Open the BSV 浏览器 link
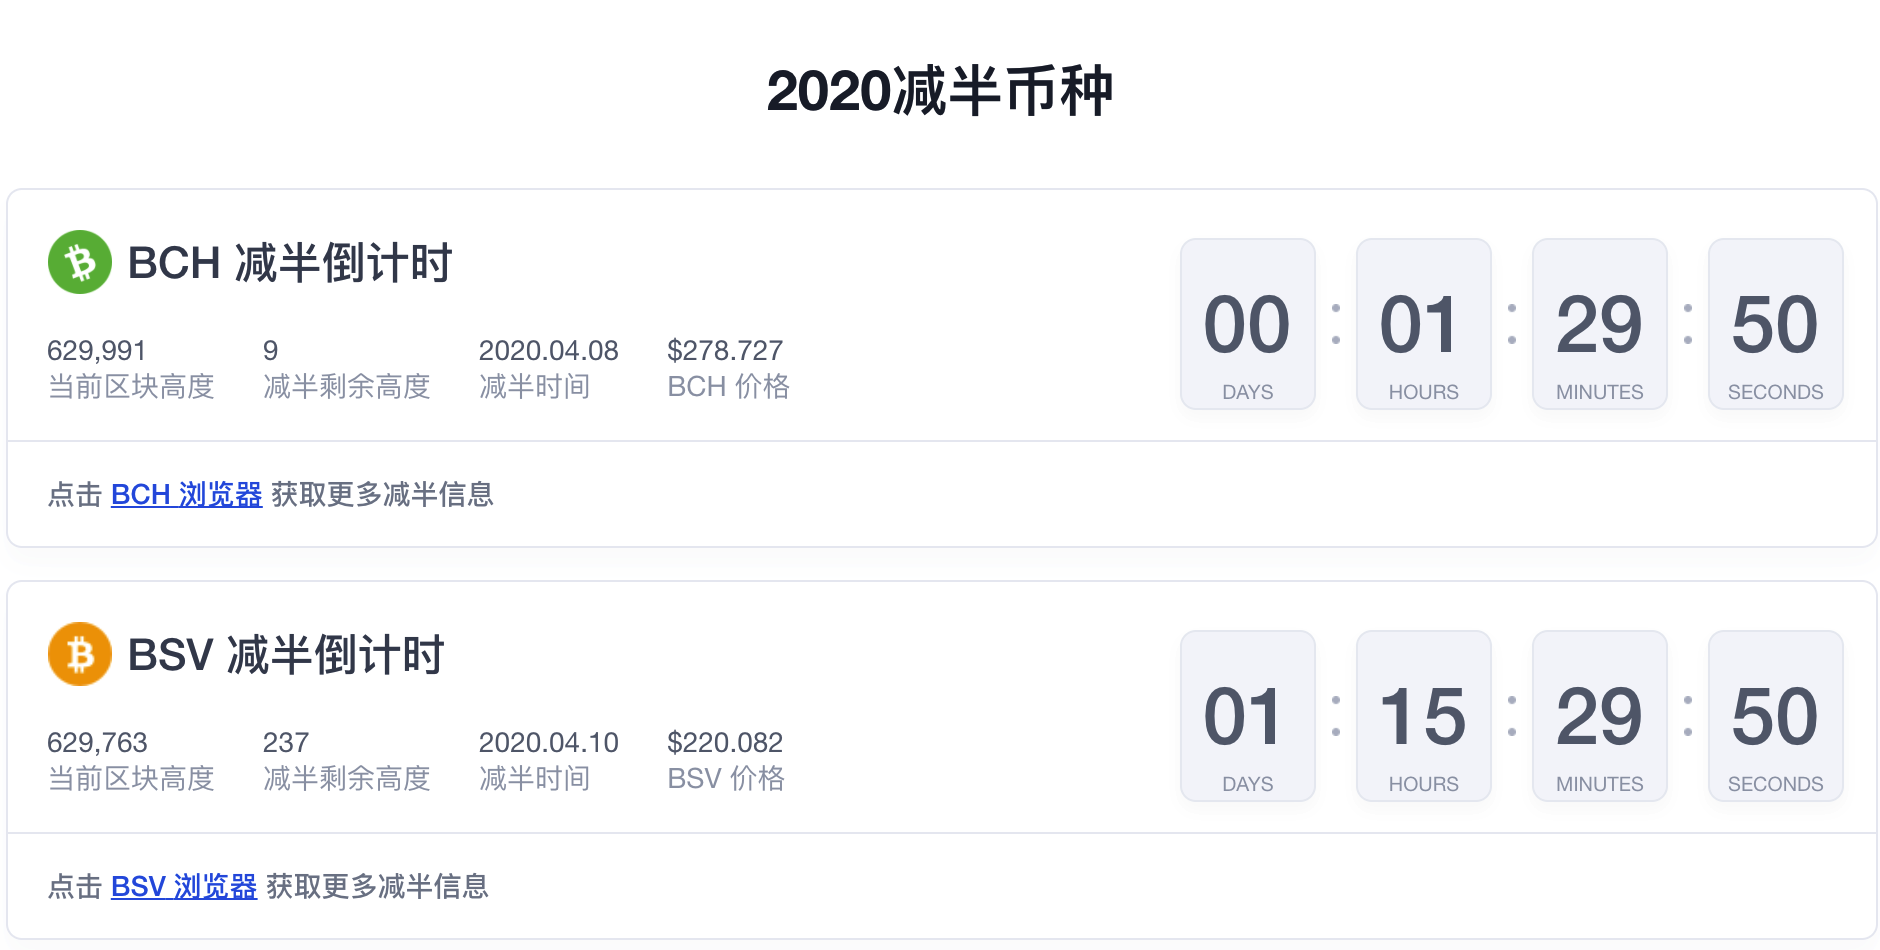Viewport: 1880px width, 950px height. click(x=184, y=886)
